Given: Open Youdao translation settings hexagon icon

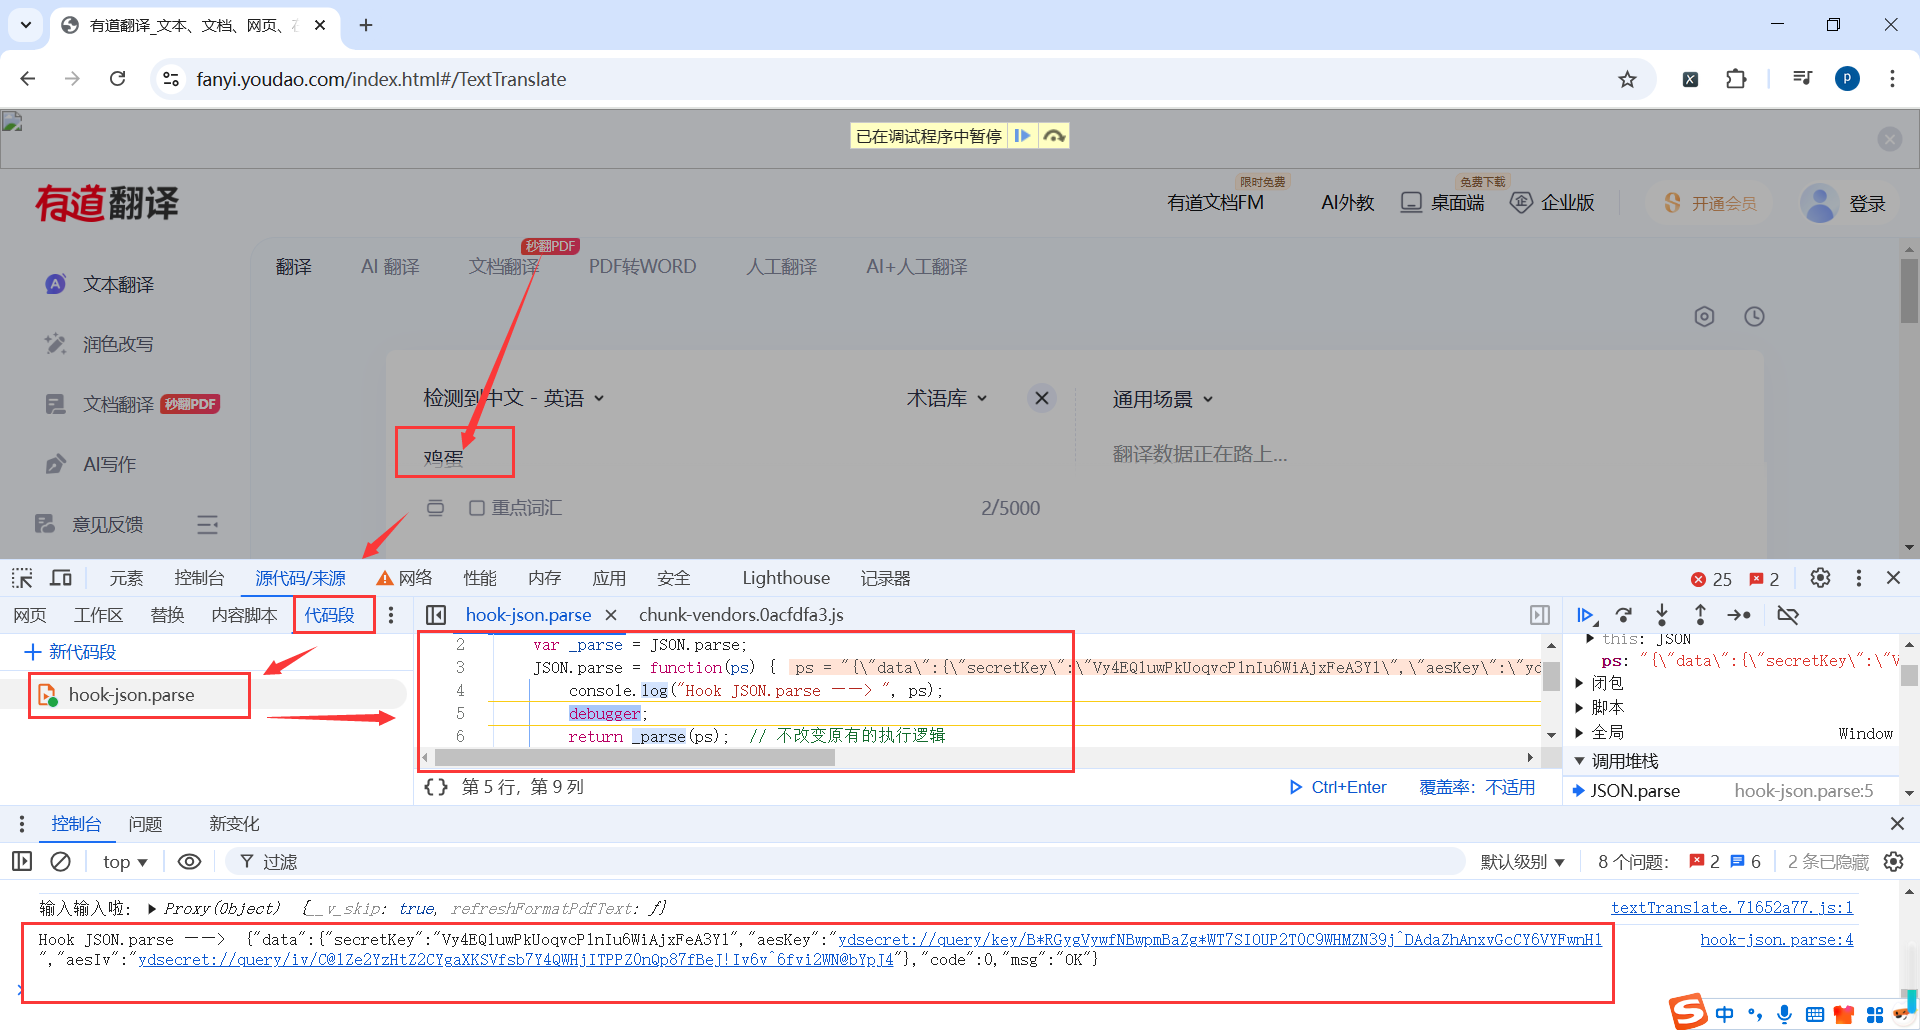Looking at the screenshot, I should (1705, 317).
